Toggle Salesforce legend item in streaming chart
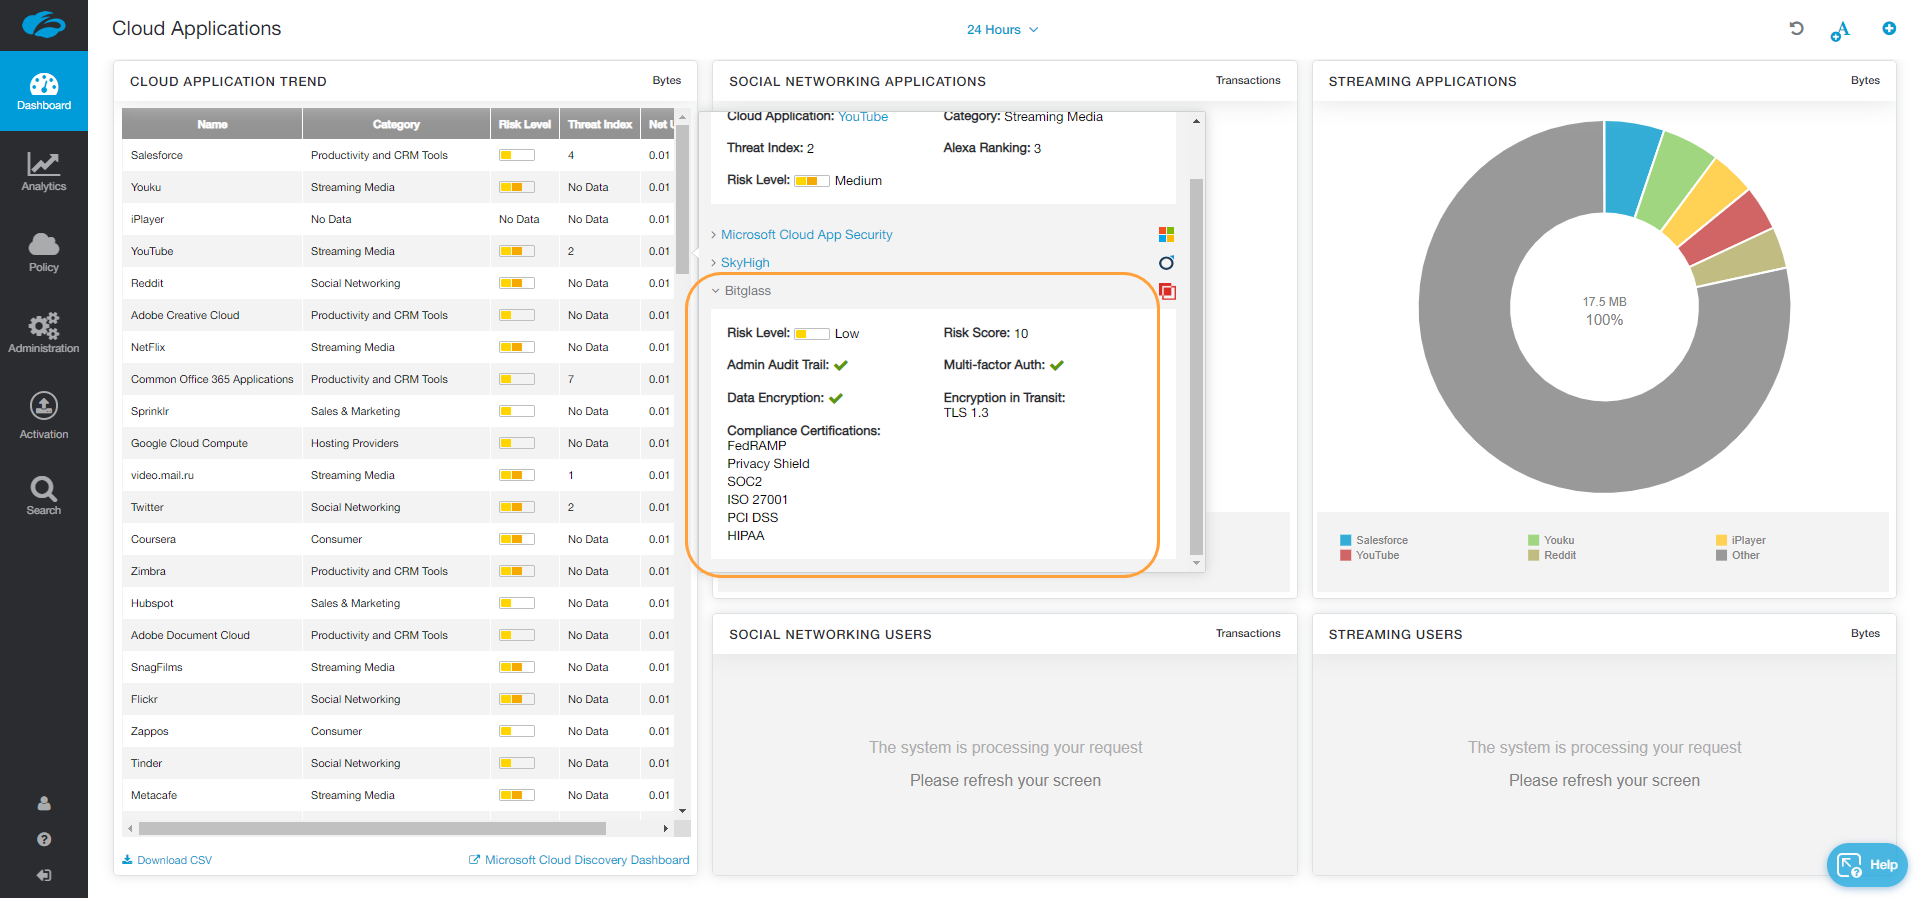Viewport: 1920px width, 898px height. coord(1381,540)
